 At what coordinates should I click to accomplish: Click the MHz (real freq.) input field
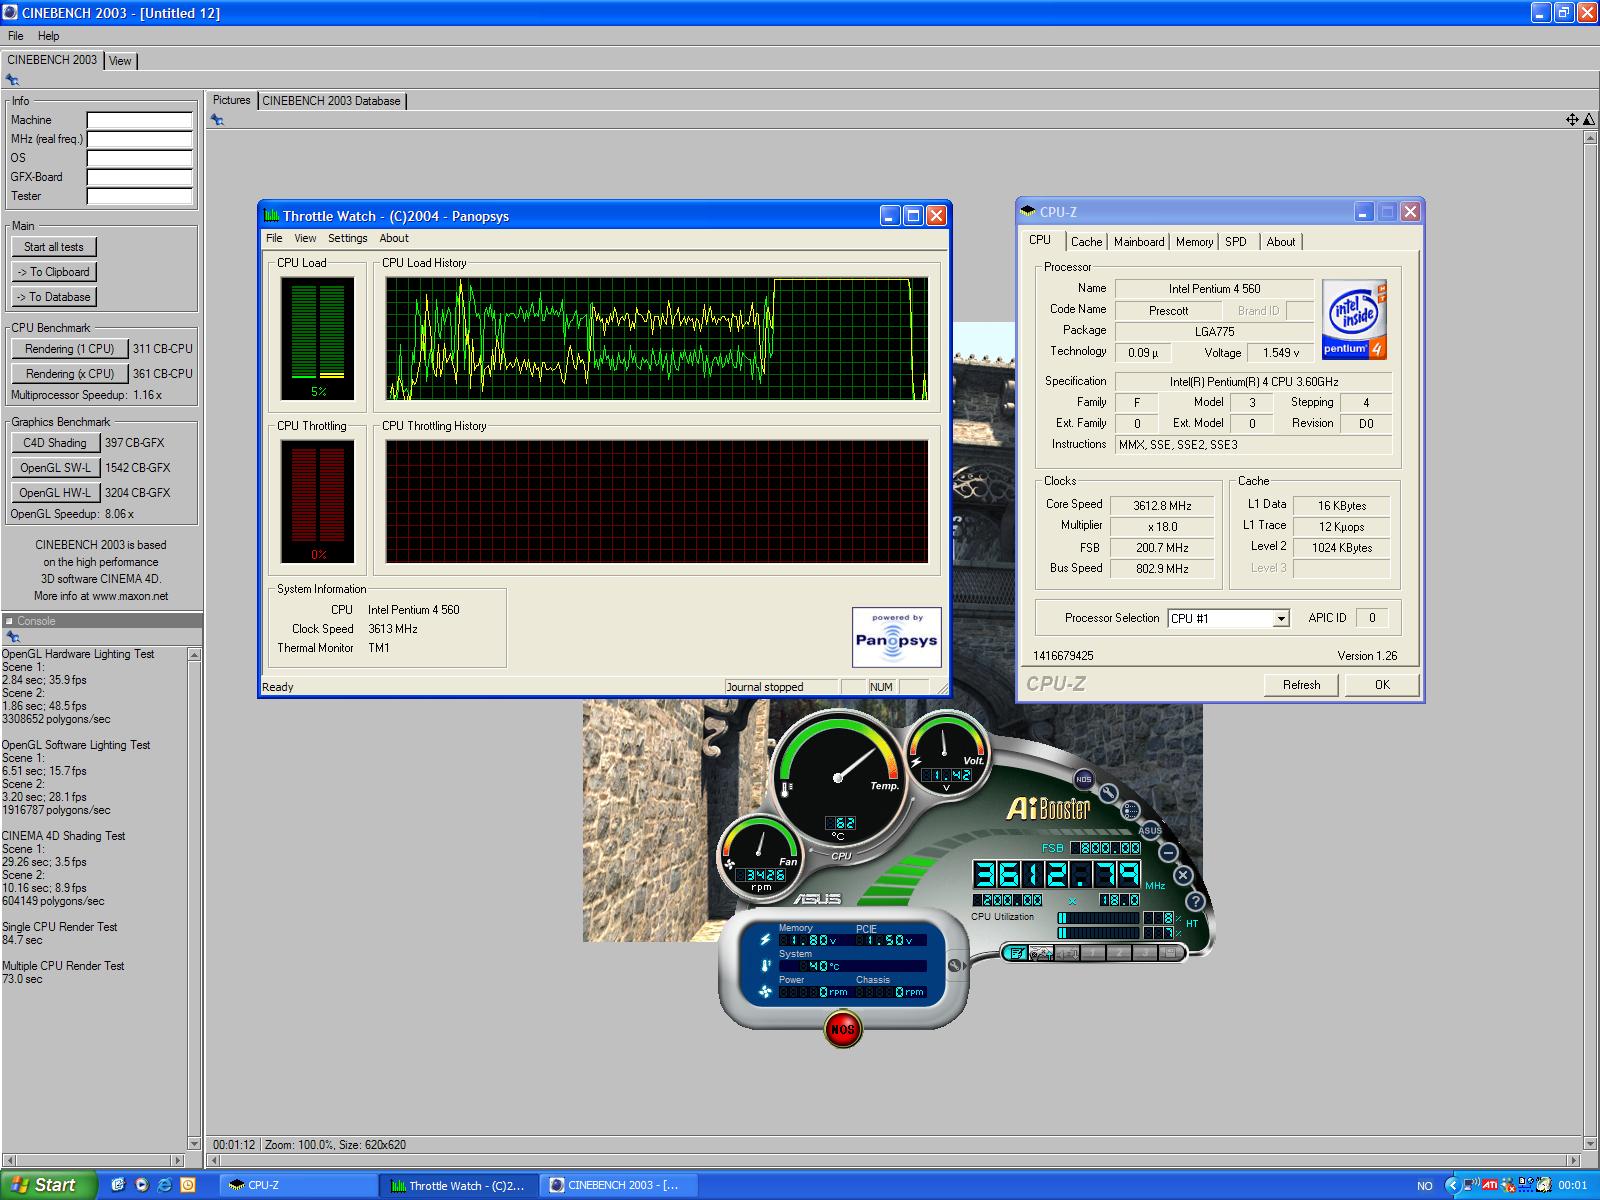pos(139,139)
